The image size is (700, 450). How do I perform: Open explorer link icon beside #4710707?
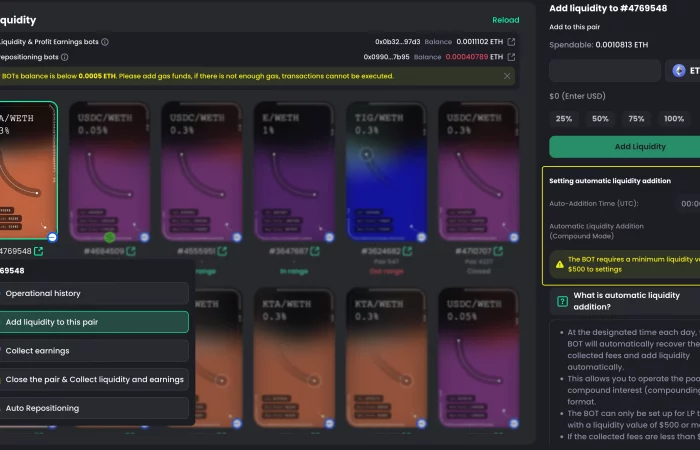pos(498,251)
